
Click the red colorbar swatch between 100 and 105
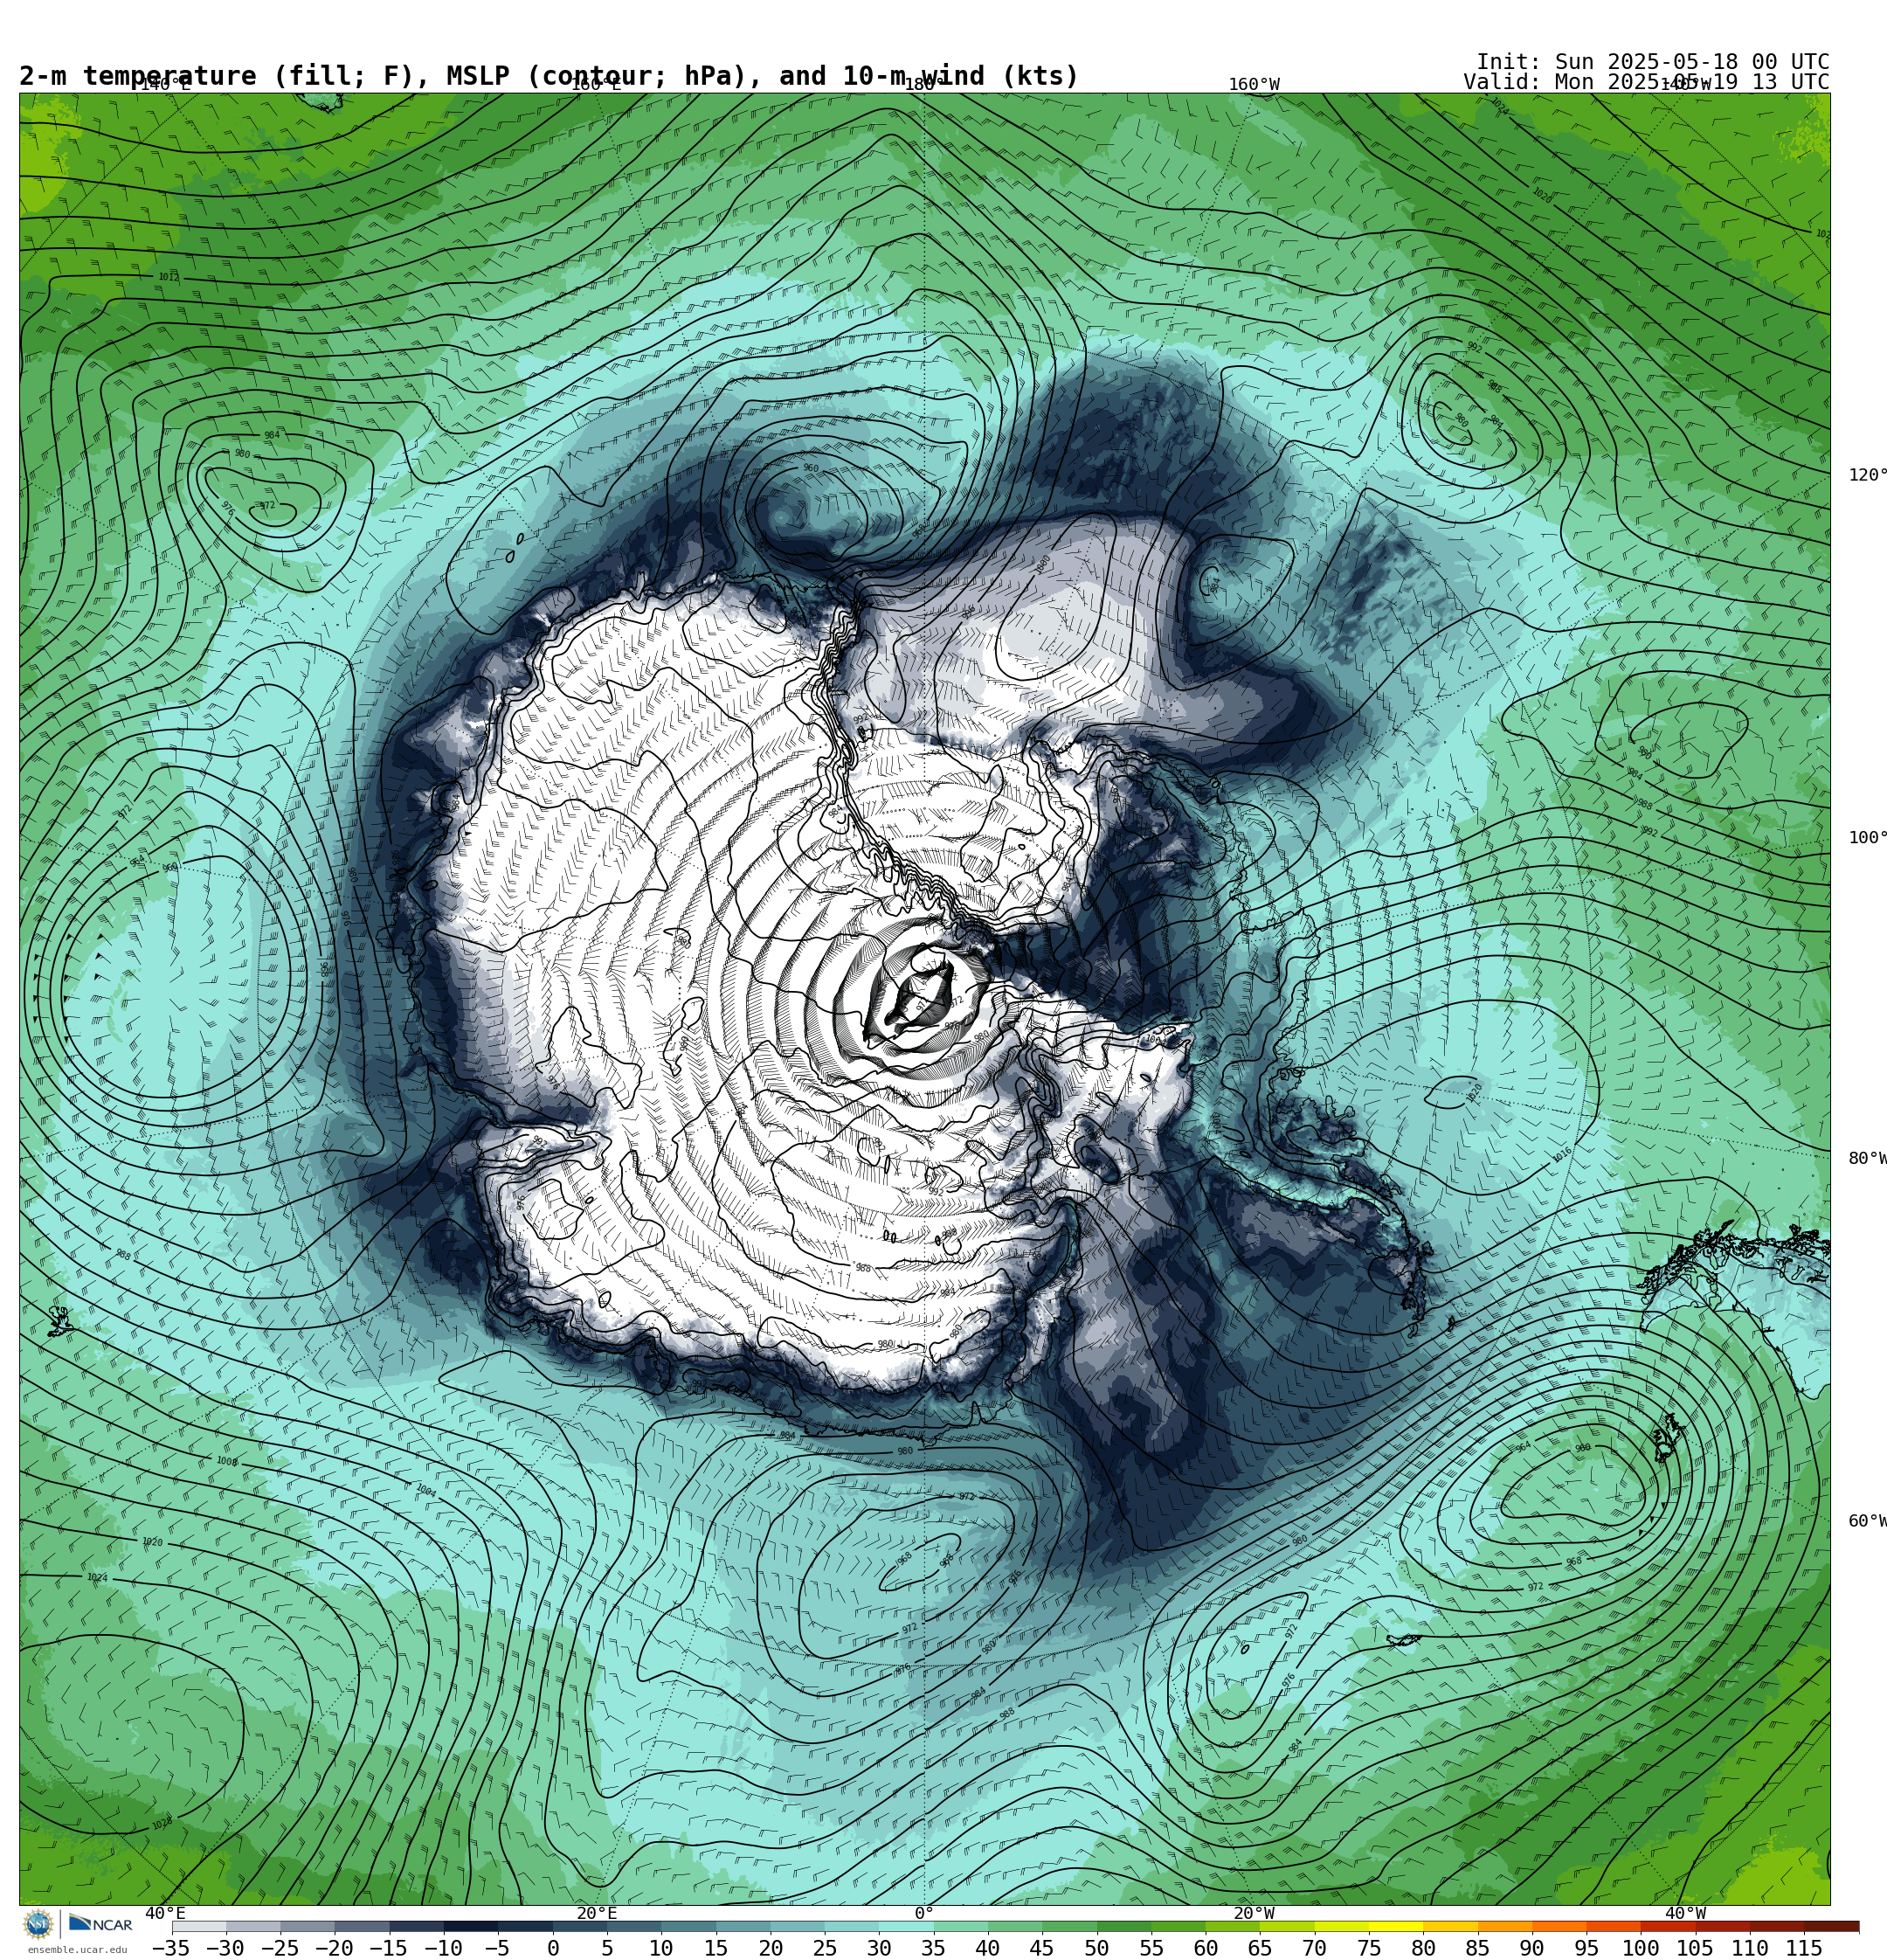[x=1667, y=1926]
